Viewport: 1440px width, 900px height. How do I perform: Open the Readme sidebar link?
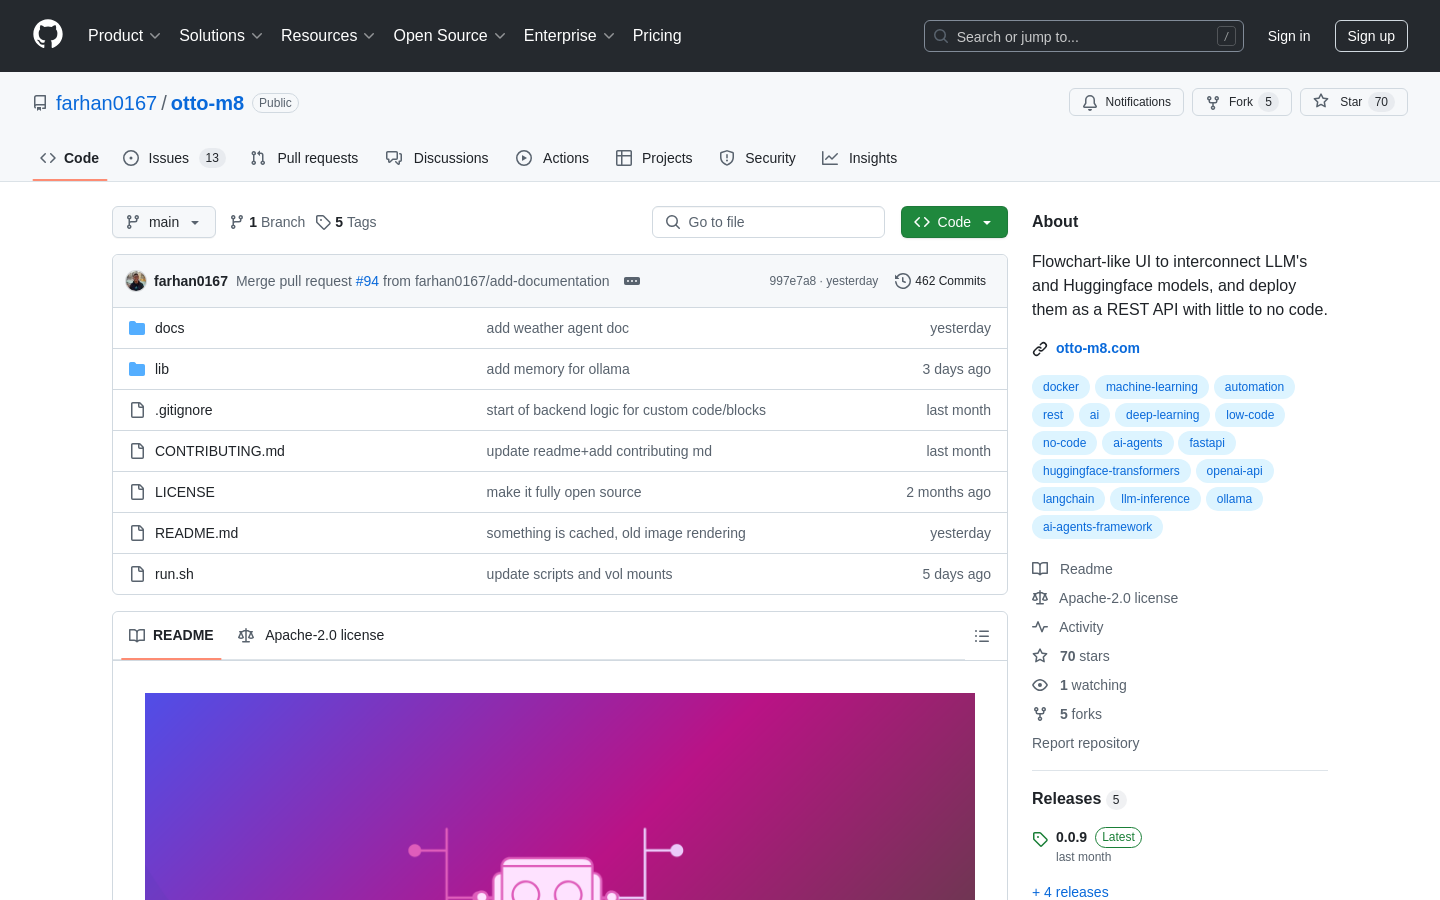1072,569
